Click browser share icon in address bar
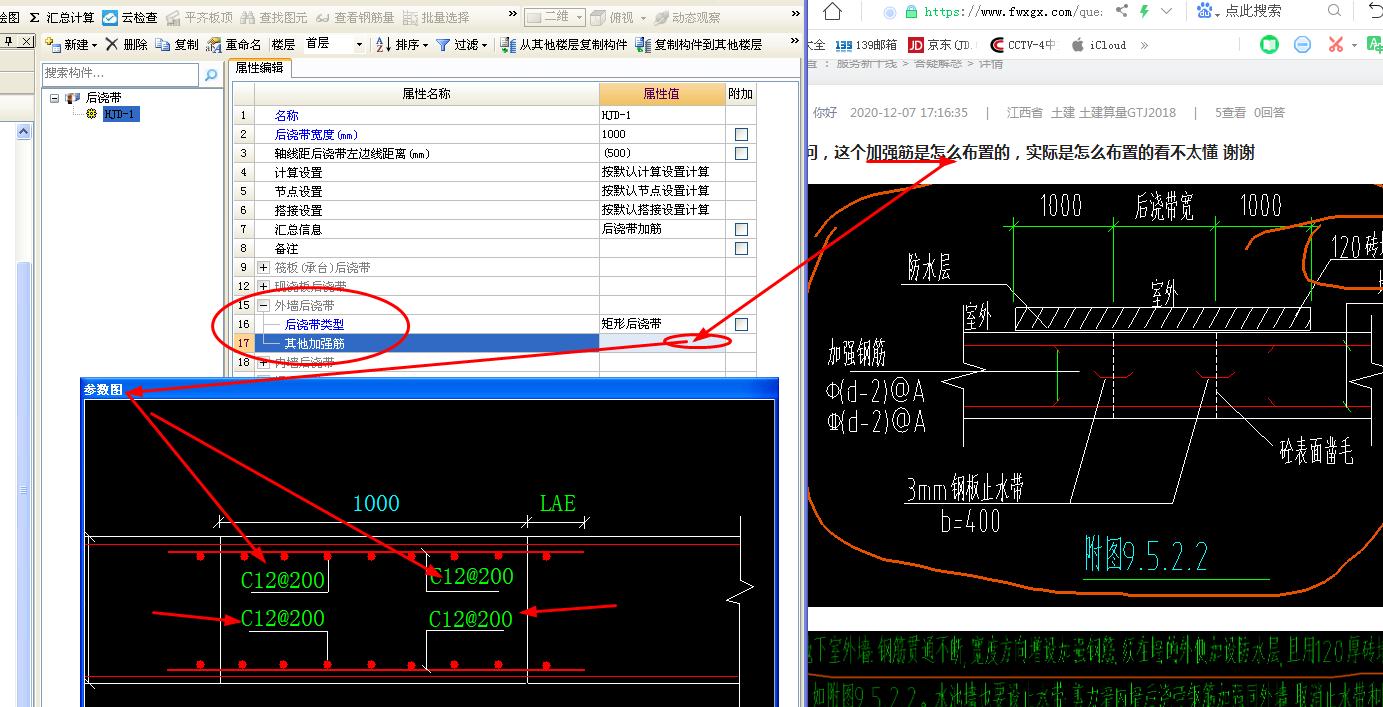 tap(1121, 11)
